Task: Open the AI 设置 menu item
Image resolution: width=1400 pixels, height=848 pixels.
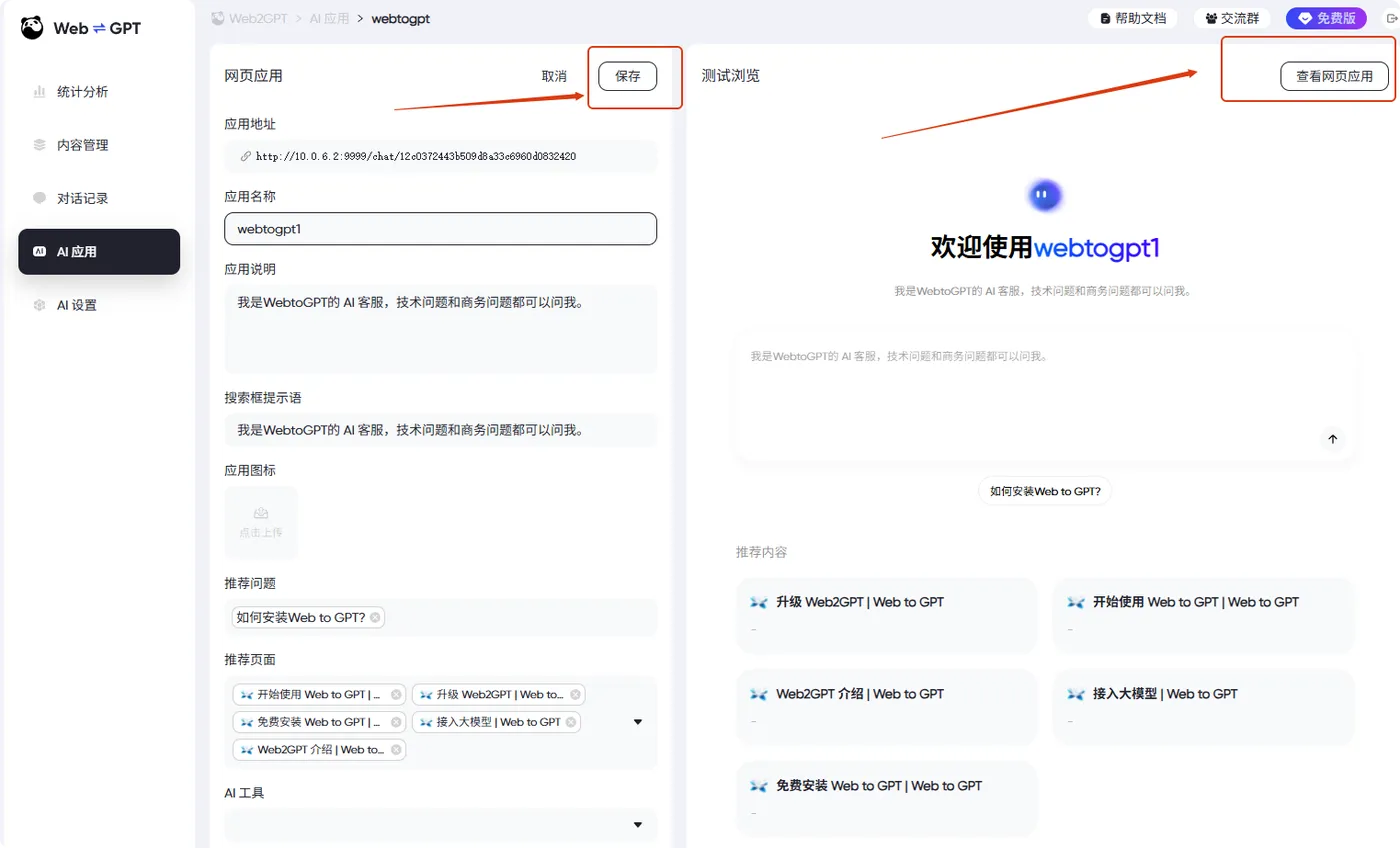Action: click(99, 305)
